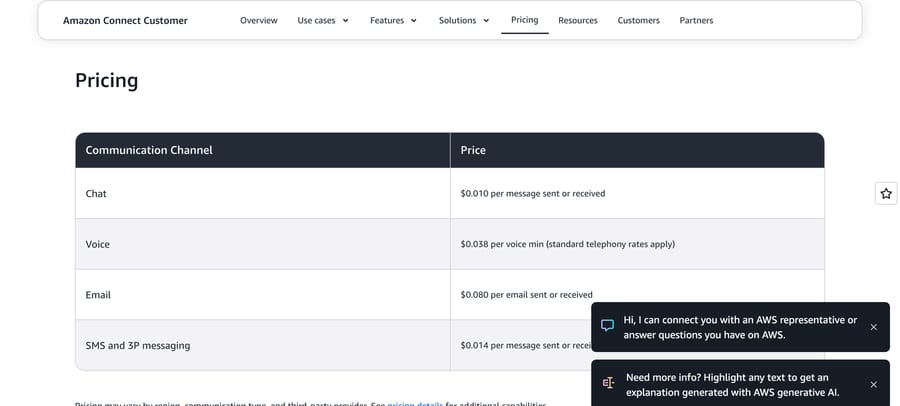The height and width of the screenshot is (406, 900).
Task: Click the star bookmark icon
Action: pyautogui.click(x=886, y=194)
